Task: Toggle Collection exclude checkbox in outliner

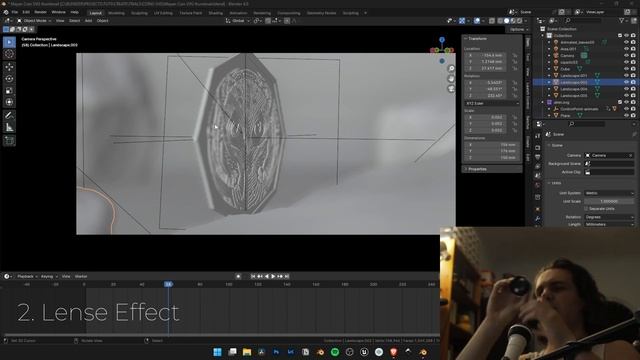Action: point(620,36)
